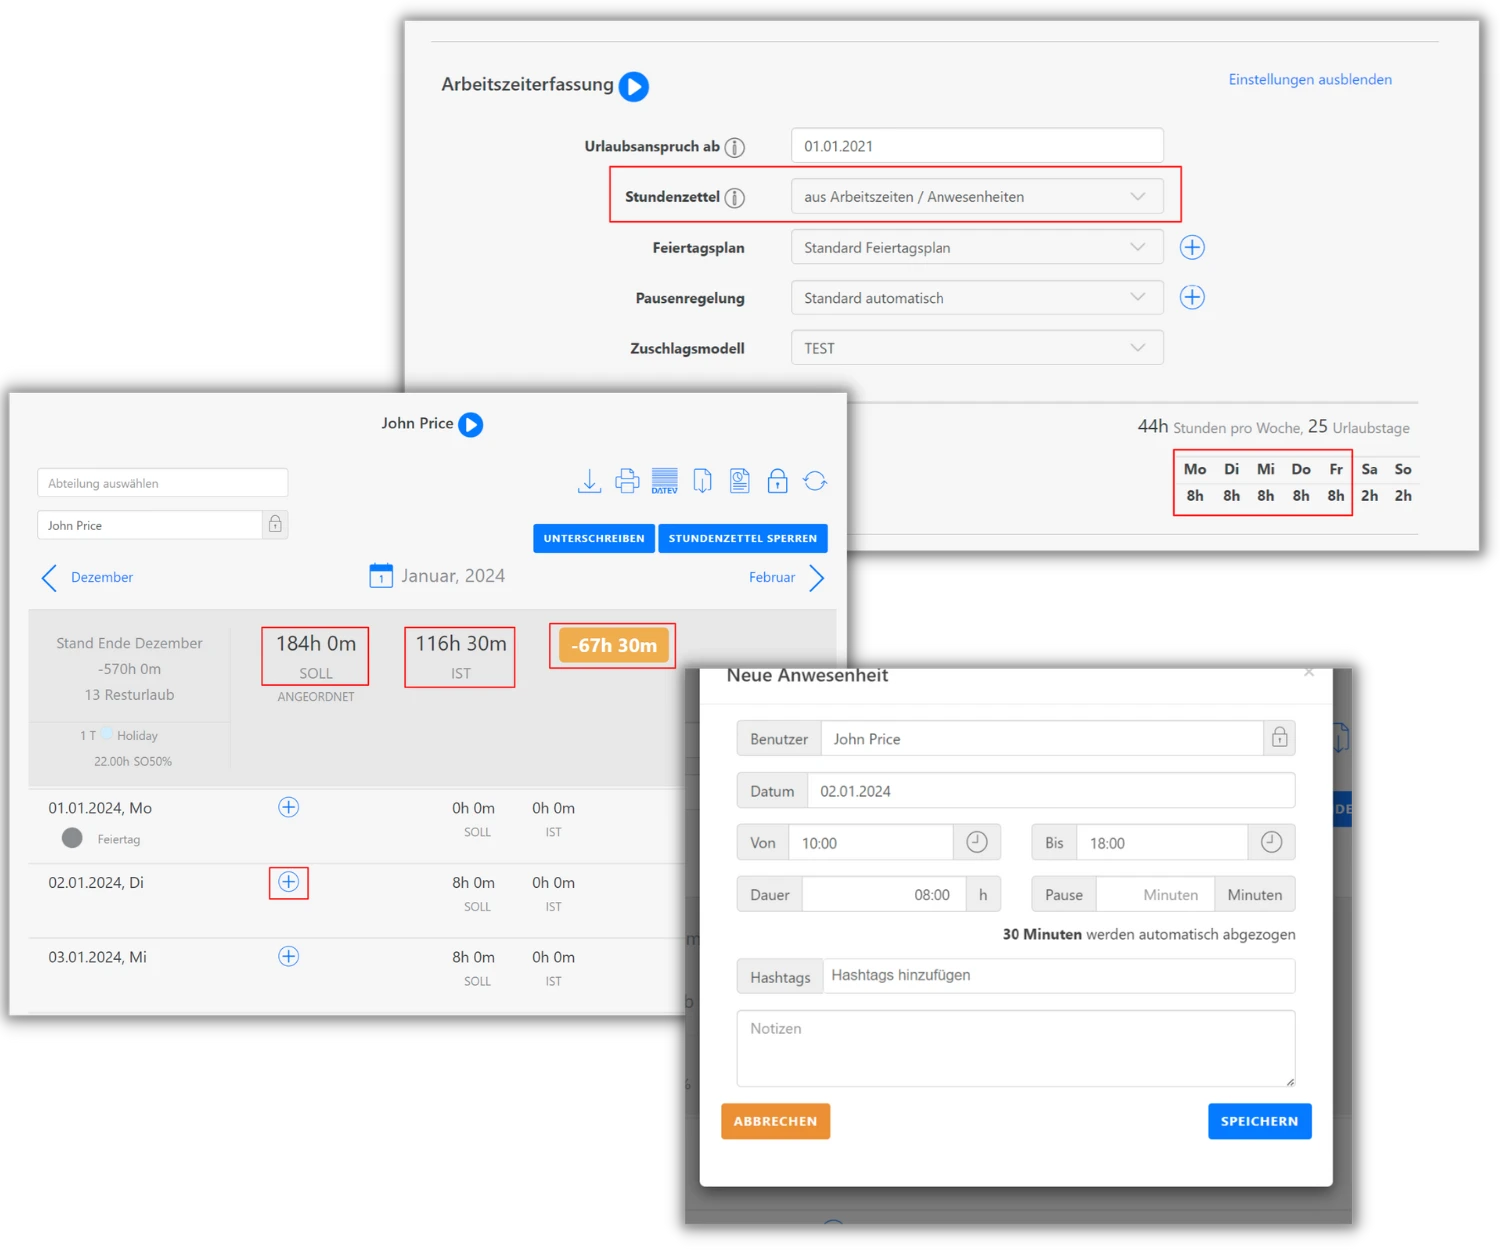Screen dimensions: 1500x1250
Task: Refresh the timesheet with the sync icon
Action: [x=815, y=481]
